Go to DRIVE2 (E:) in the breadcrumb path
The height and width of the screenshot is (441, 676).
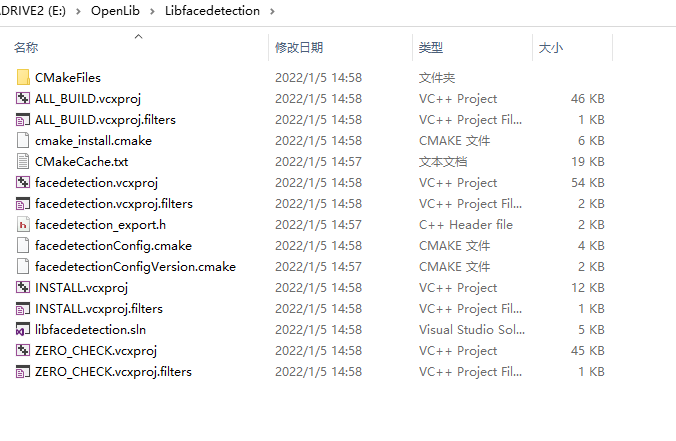point(33,11)
